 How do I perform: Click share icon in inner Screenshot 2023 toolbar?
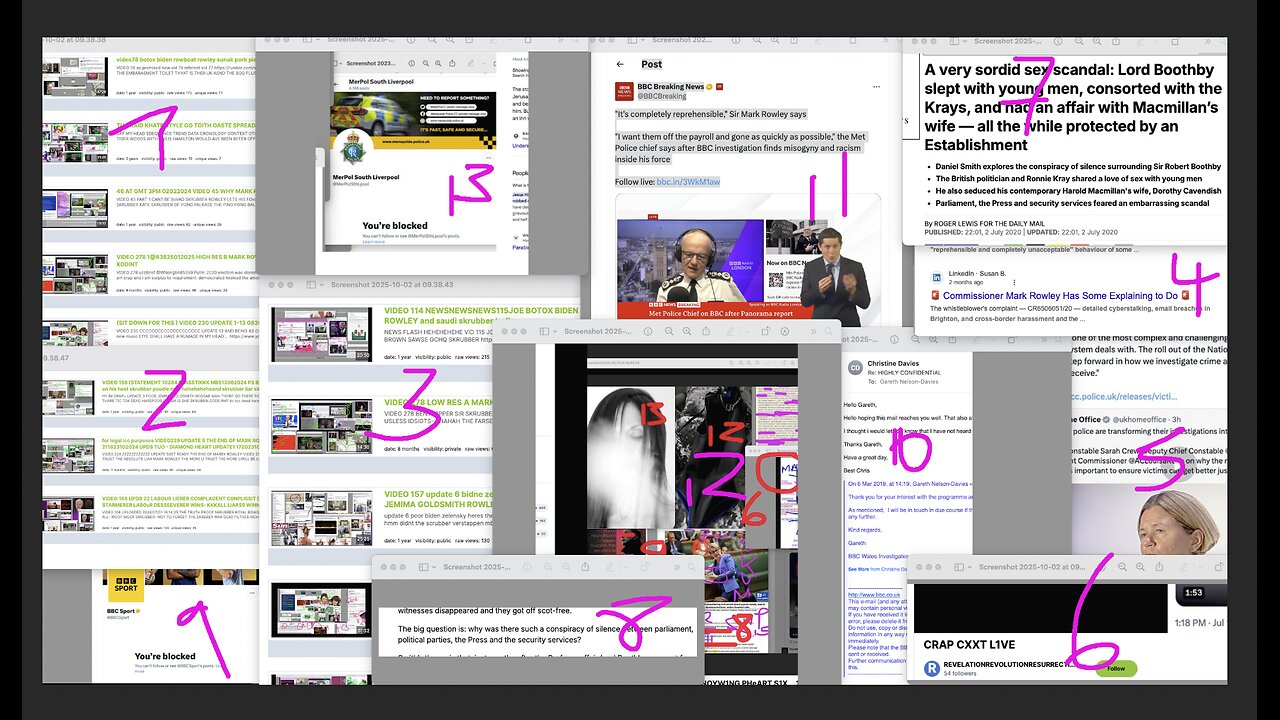pos(452,63)
